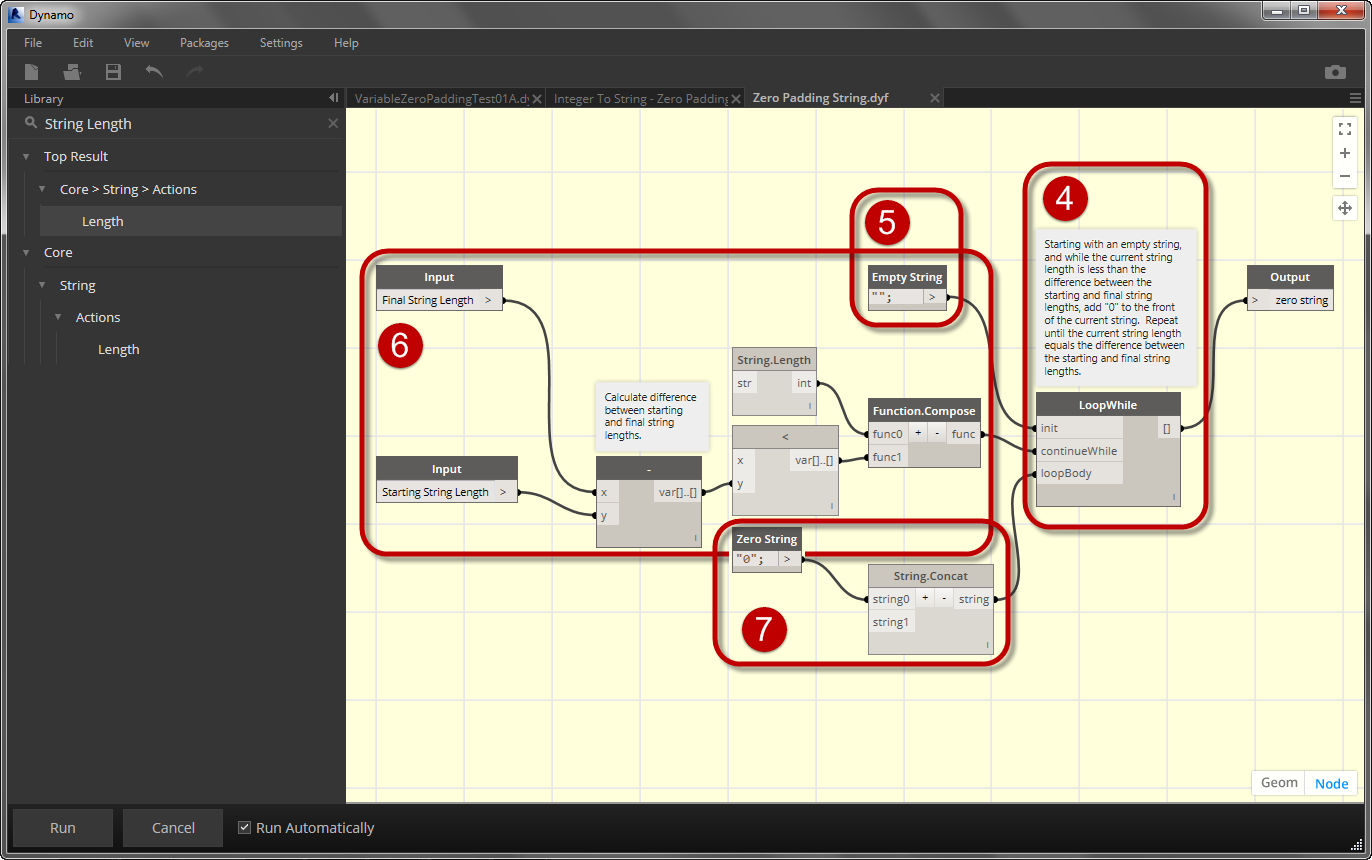
Task: Click the Open file icon in toolbar
Action: tap(72, 72)
